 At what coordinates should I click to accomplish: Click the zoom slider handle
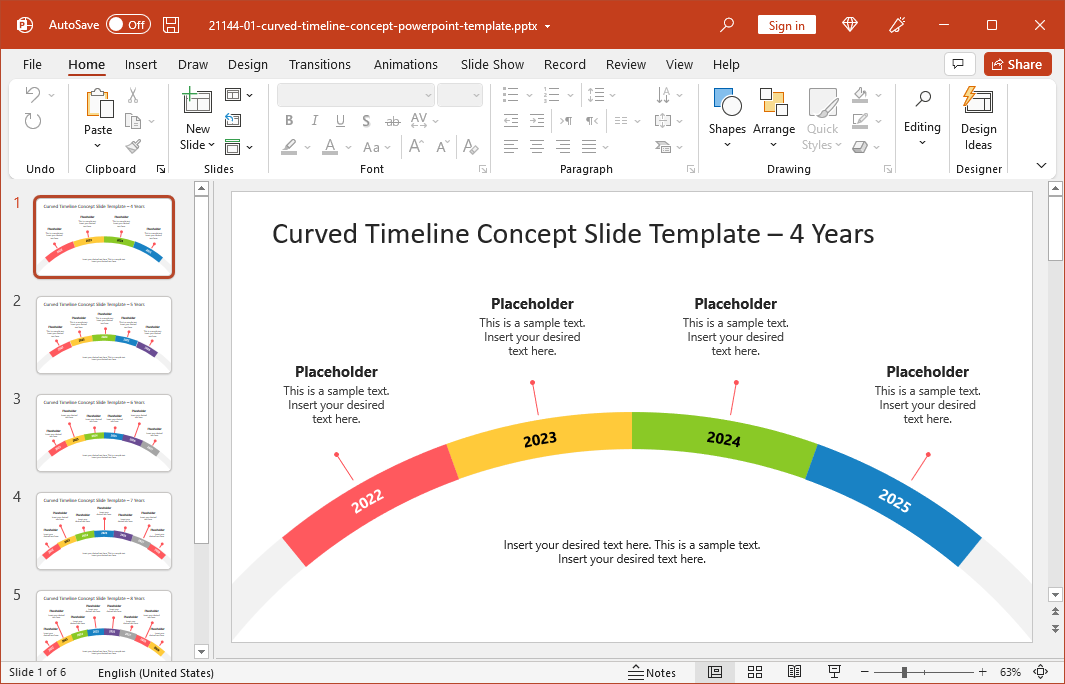904,672
